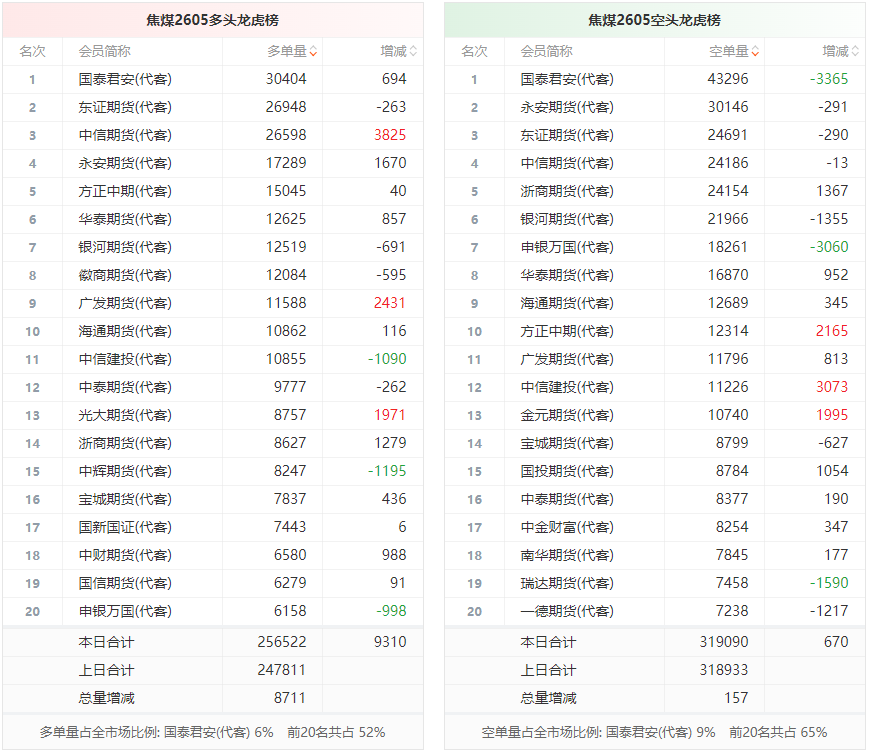Click 一德期货(代客) rank 20 short

(x=567, y=611)
